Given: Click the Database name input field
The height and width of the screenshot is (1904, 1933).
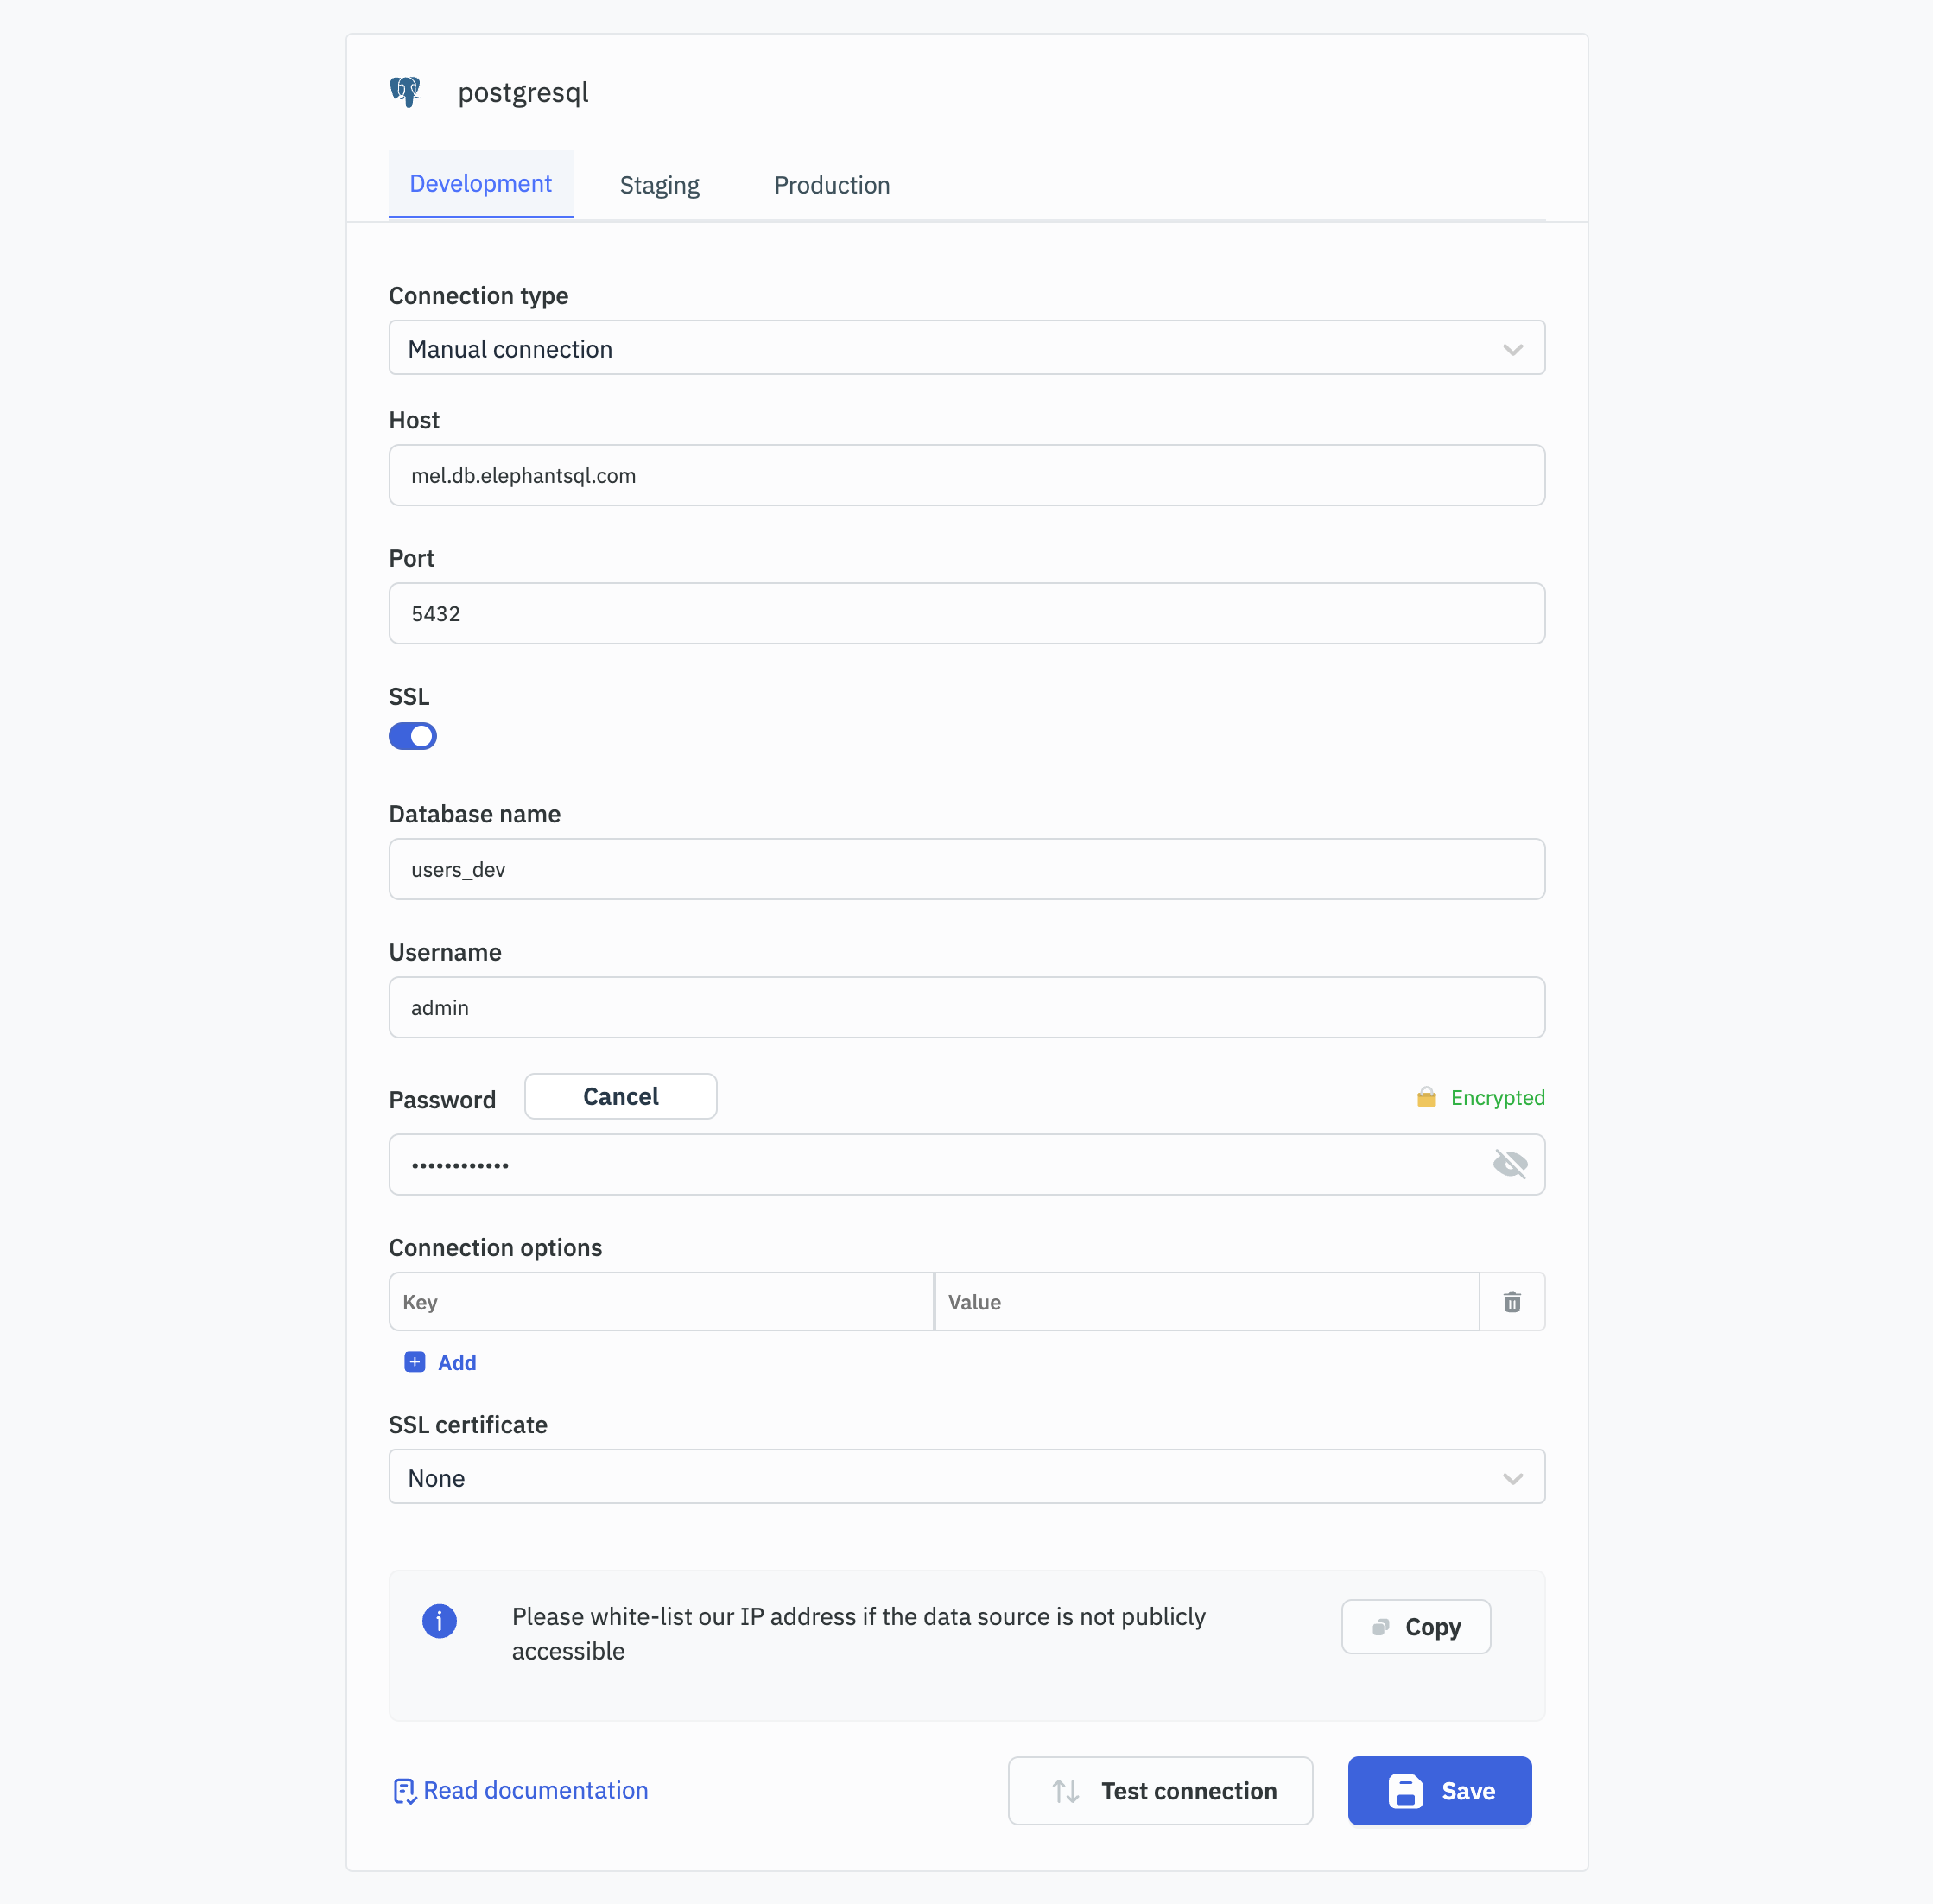Looking at the screenshot, I should [966, 868].
